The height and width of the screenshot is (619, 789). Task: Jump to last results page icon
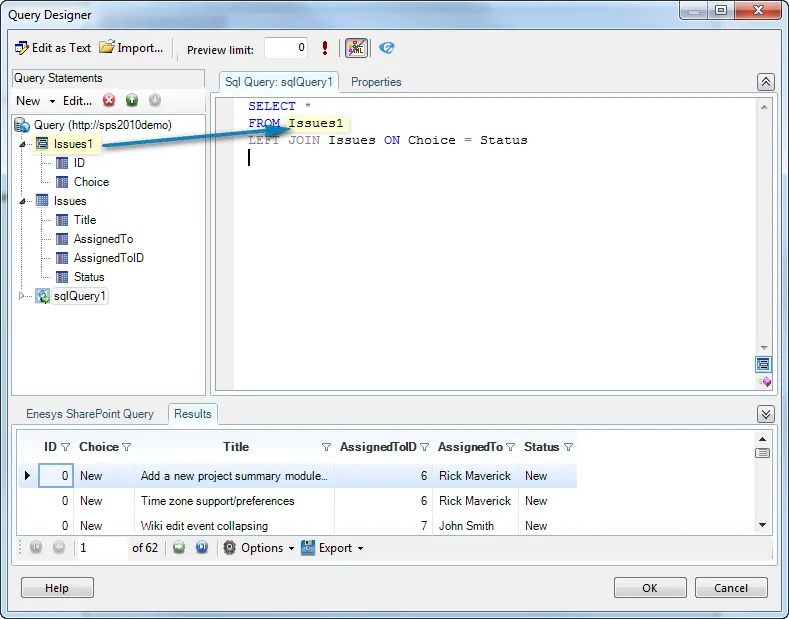201,548
